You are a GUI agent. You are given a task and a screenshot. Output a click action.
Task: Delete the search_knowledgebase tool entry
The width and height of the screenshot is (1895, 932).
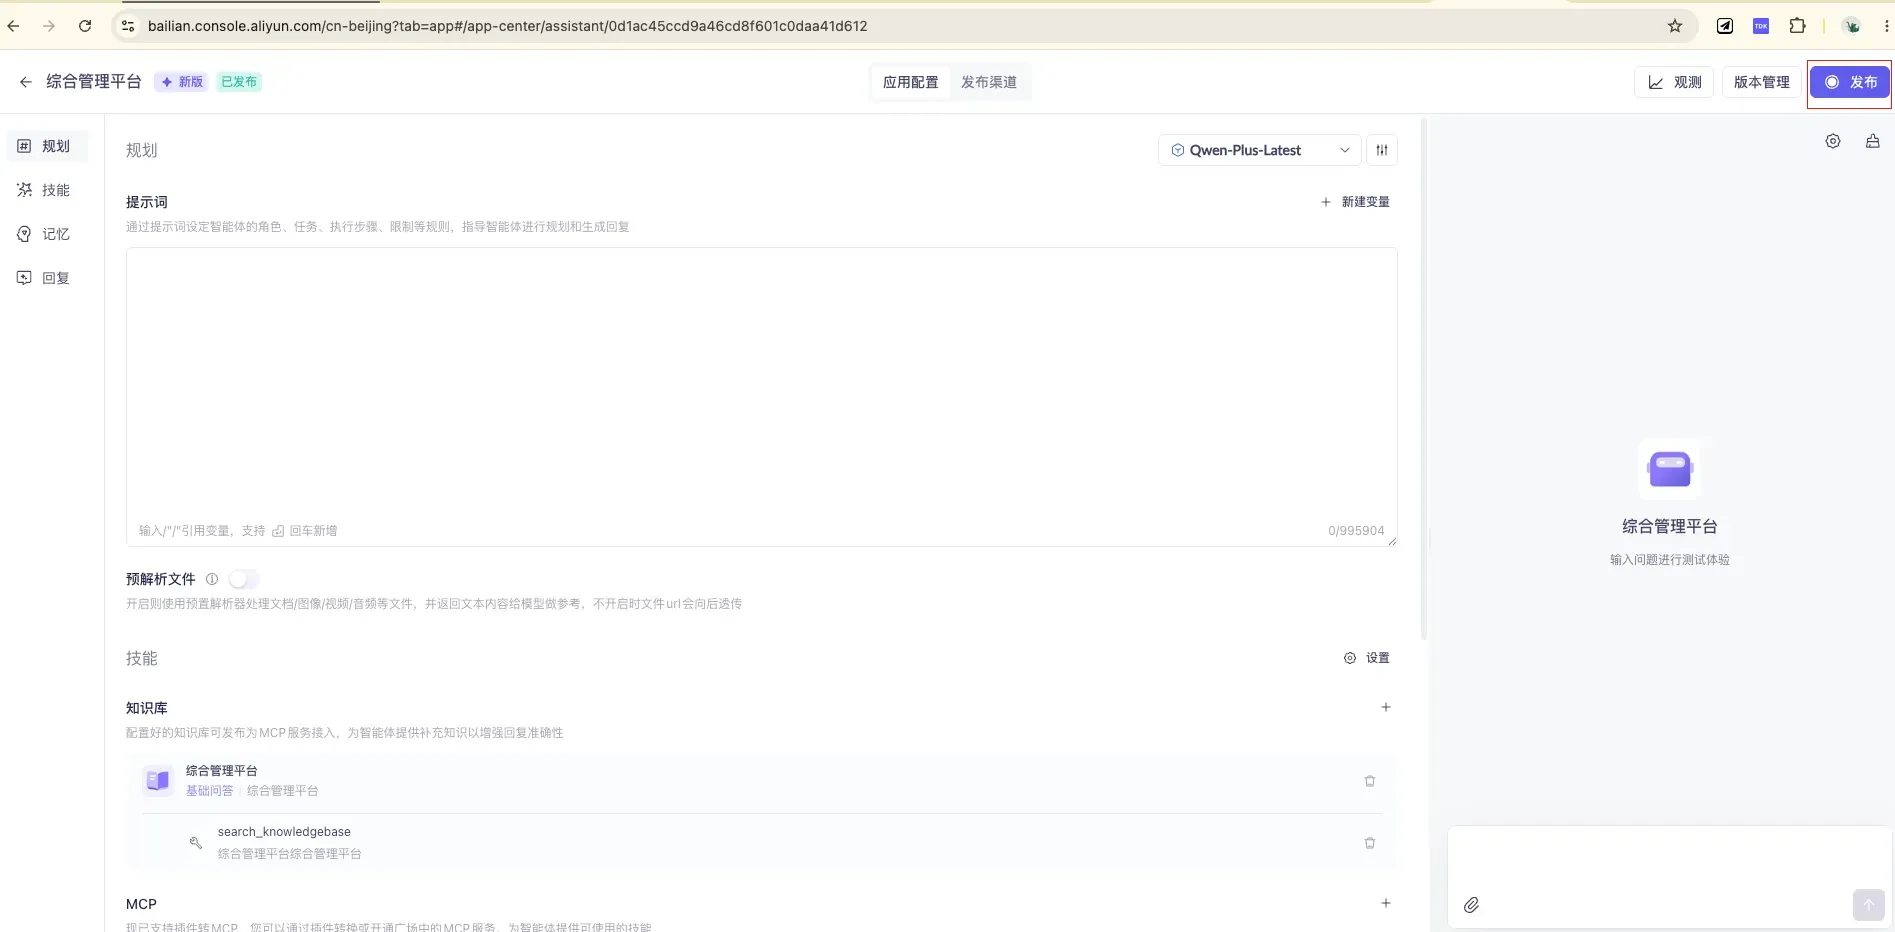(x=1370, y=843)
